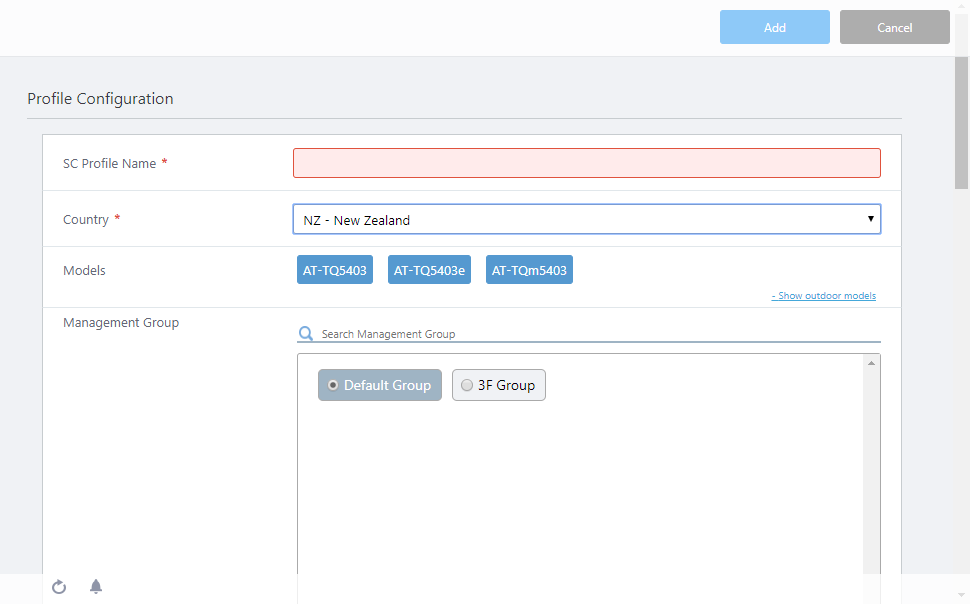The image size is (970, 604).
Task: Click the Management Group list scrollbar track
Action: coord(871,470)
